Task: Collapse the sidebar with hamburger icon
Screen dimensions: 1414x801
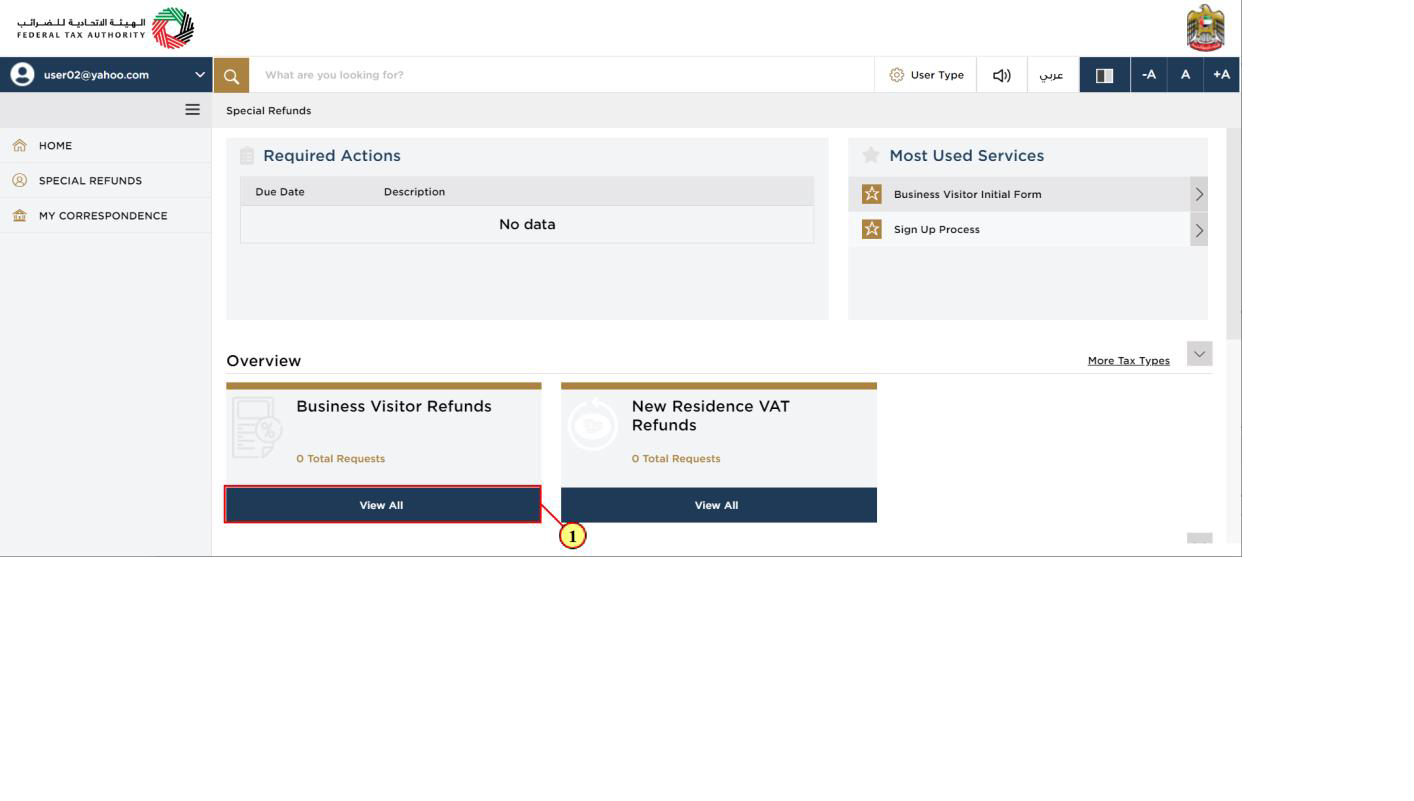Action: (x=193, y=110)
